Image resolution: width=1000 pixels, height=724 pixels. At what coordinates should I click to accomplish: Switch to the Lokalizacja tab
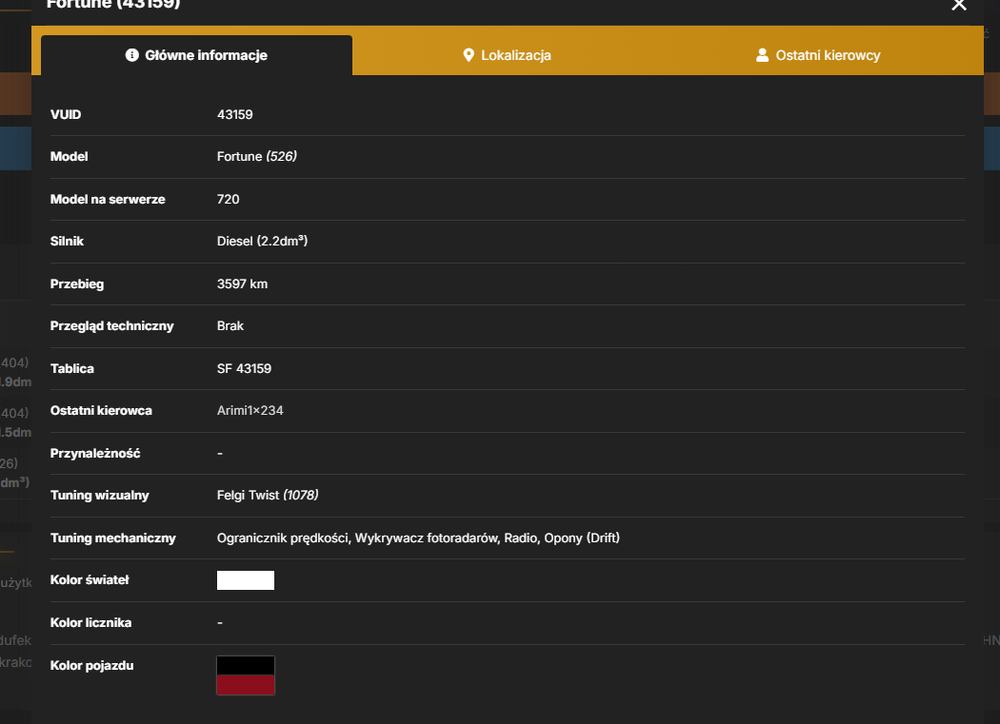pos(507,55)
